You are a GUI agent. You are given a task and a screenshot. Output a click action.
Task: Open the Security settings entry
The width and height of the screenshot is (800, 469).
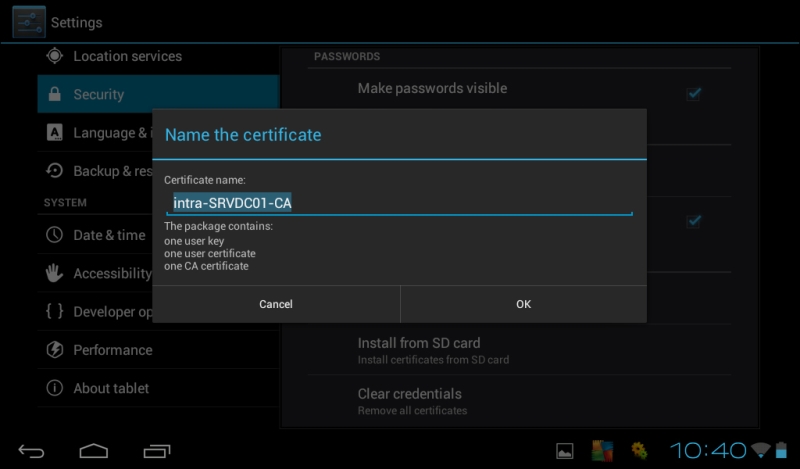coord(158,94)
